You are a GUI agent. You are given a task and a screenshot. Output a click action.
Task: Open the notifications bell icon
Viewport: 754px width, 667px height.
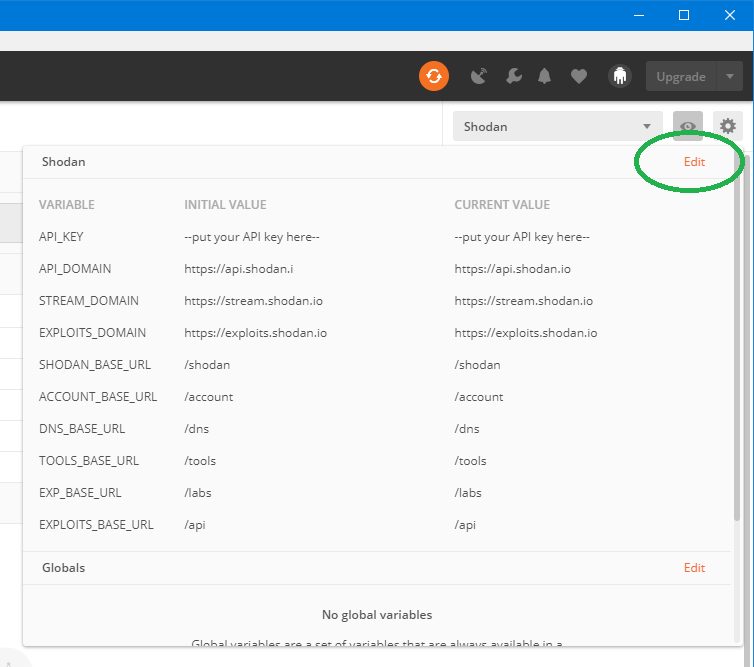click(x=544, y=76)
